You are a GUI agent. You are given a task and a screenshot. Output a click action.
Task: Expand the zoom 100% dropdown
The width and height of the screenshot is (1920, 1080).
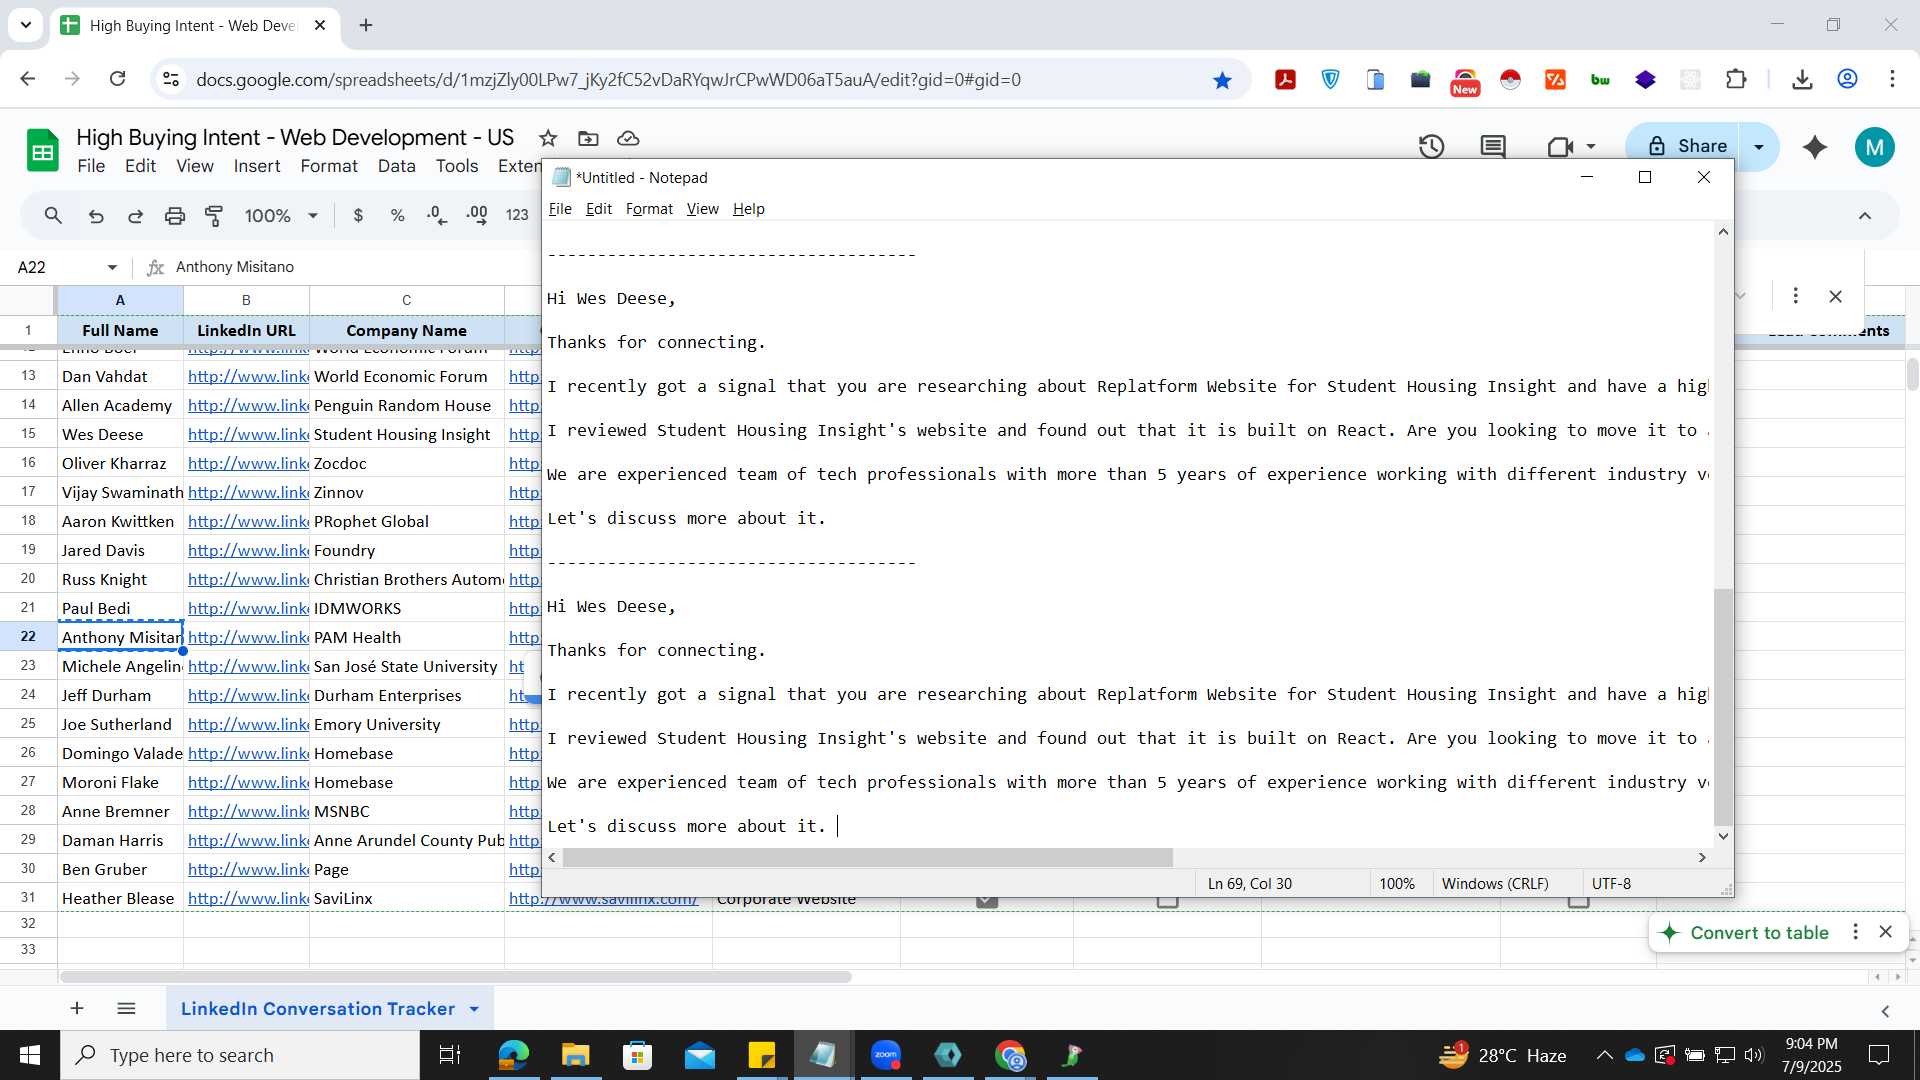tap(313, 215)
